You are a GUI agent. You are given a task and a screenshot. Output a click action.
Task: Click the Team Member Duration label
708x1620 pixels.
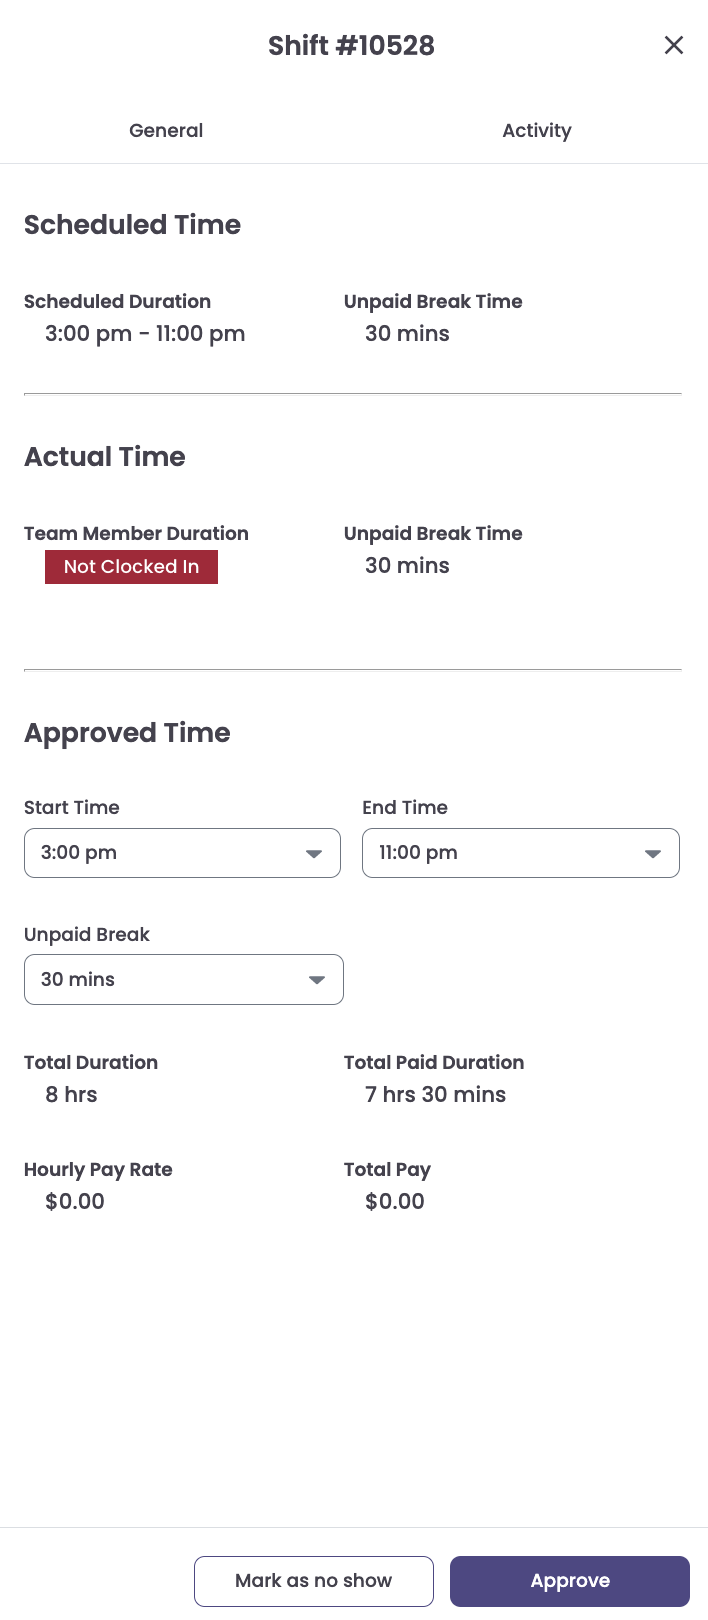[136, 533]
